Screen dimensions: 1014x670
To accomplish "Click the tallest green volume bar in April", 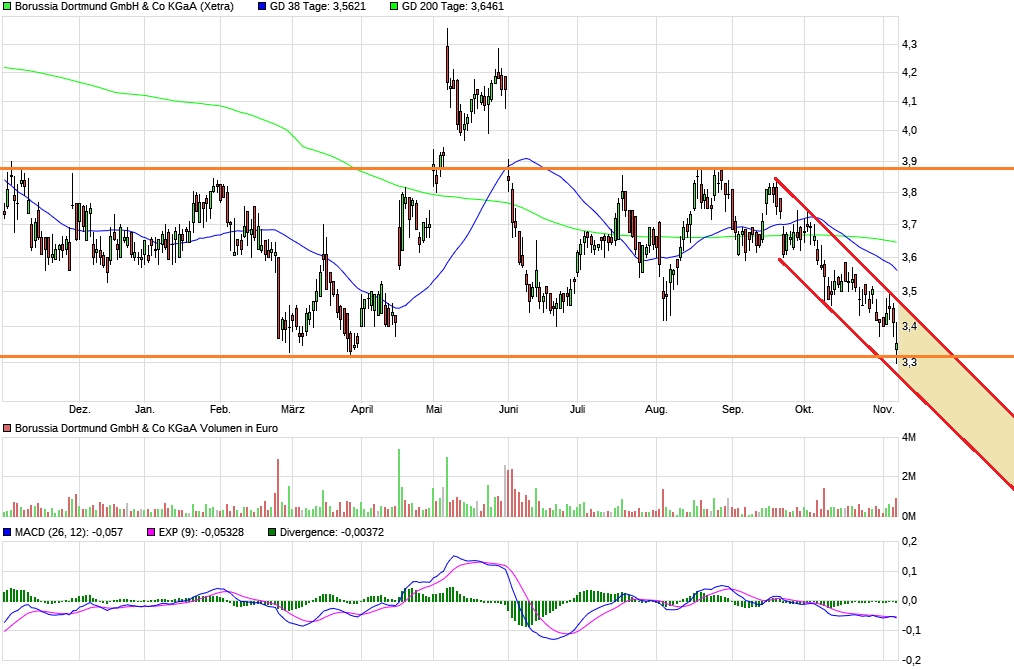I will point(399,482).
